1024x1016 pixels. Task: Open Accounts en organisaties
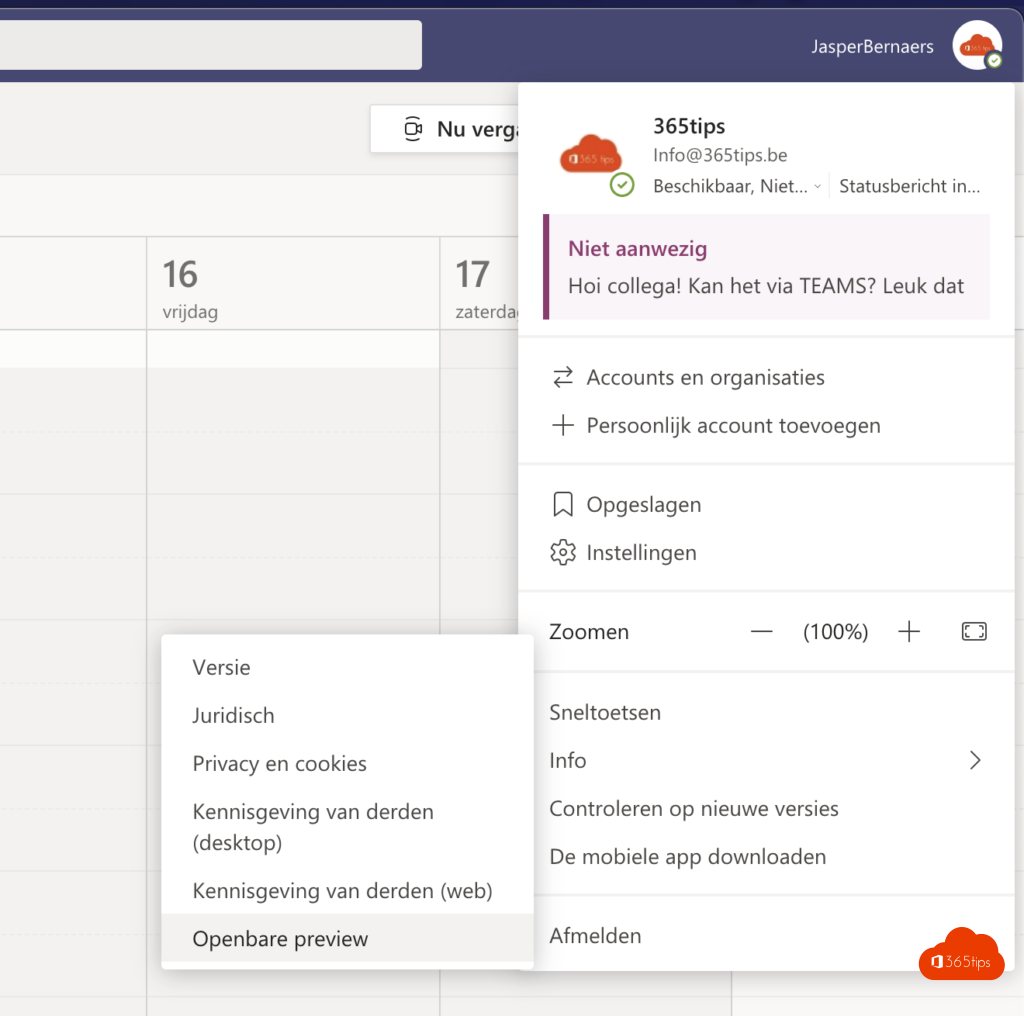[705, 378]
